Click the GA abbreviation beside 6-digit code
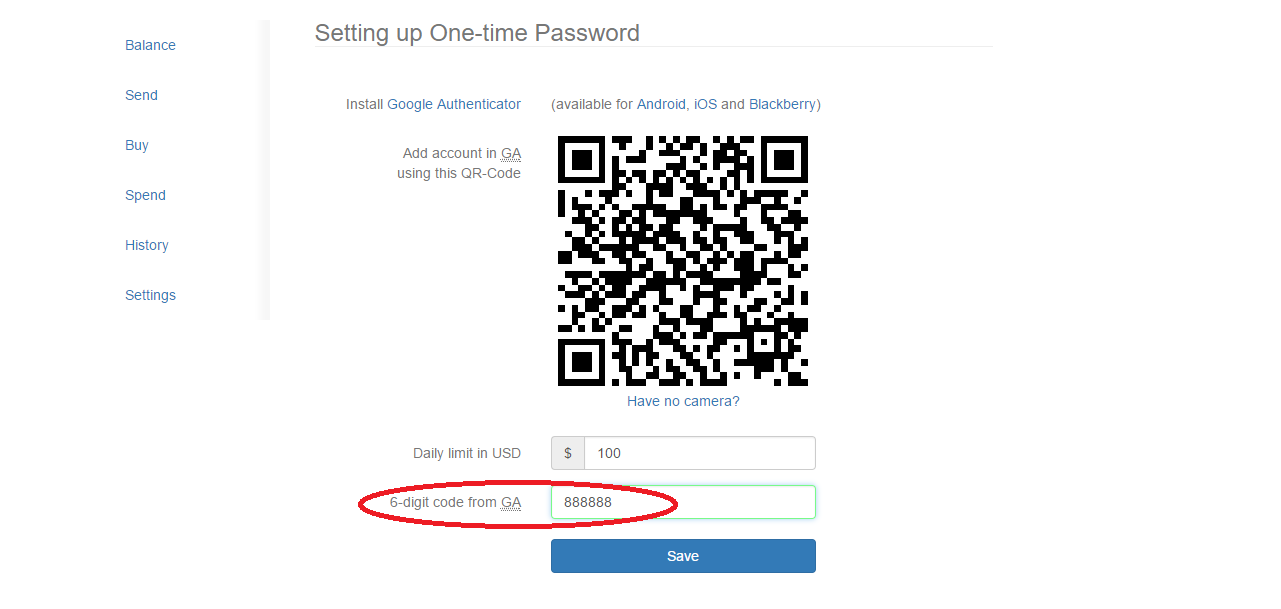 (511, 502)
